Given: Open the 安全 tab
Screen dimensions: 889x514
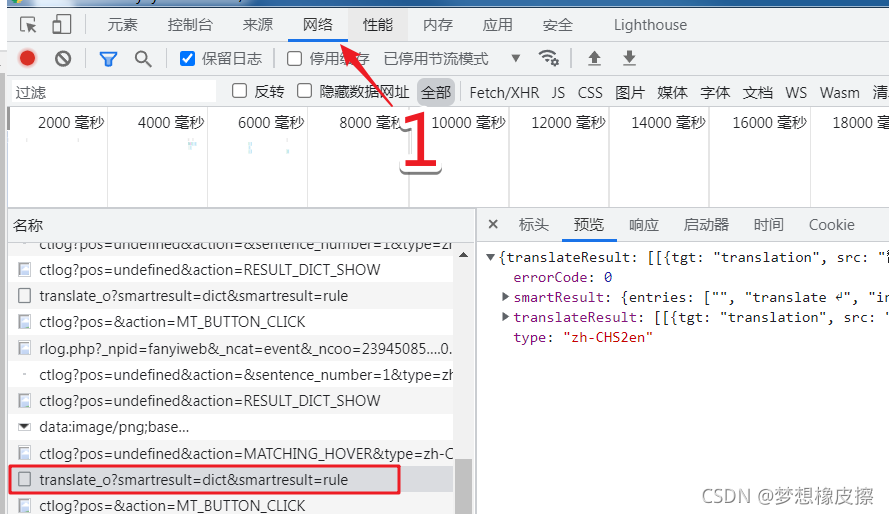Looking at the screenshot, I should (x=557, y=25).
